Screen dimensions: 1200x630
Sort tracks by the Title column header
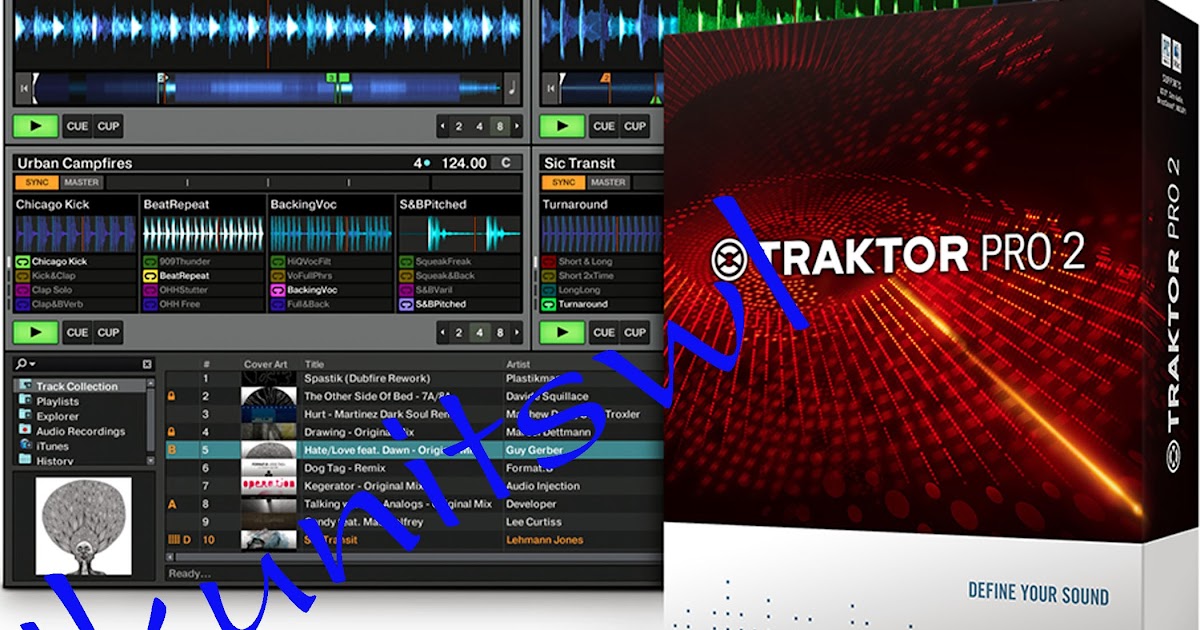point(314,364)
